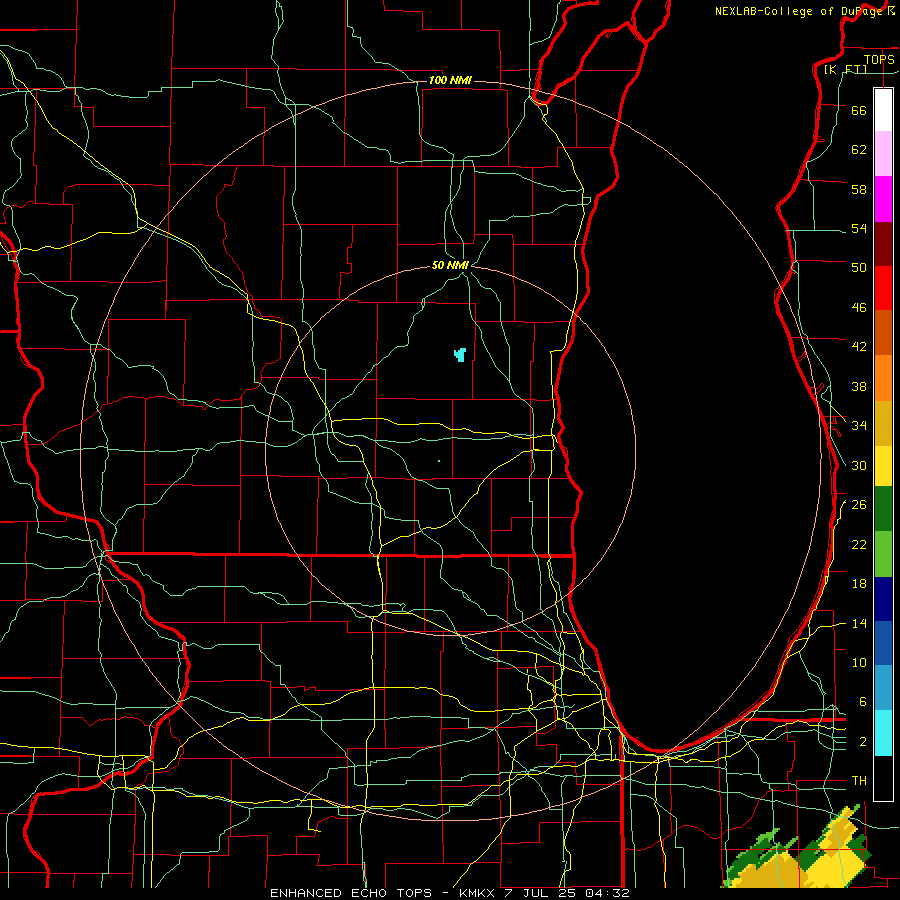Click the "22" legend value
This screenshot has width=900, height=900.
click(859, 544)
